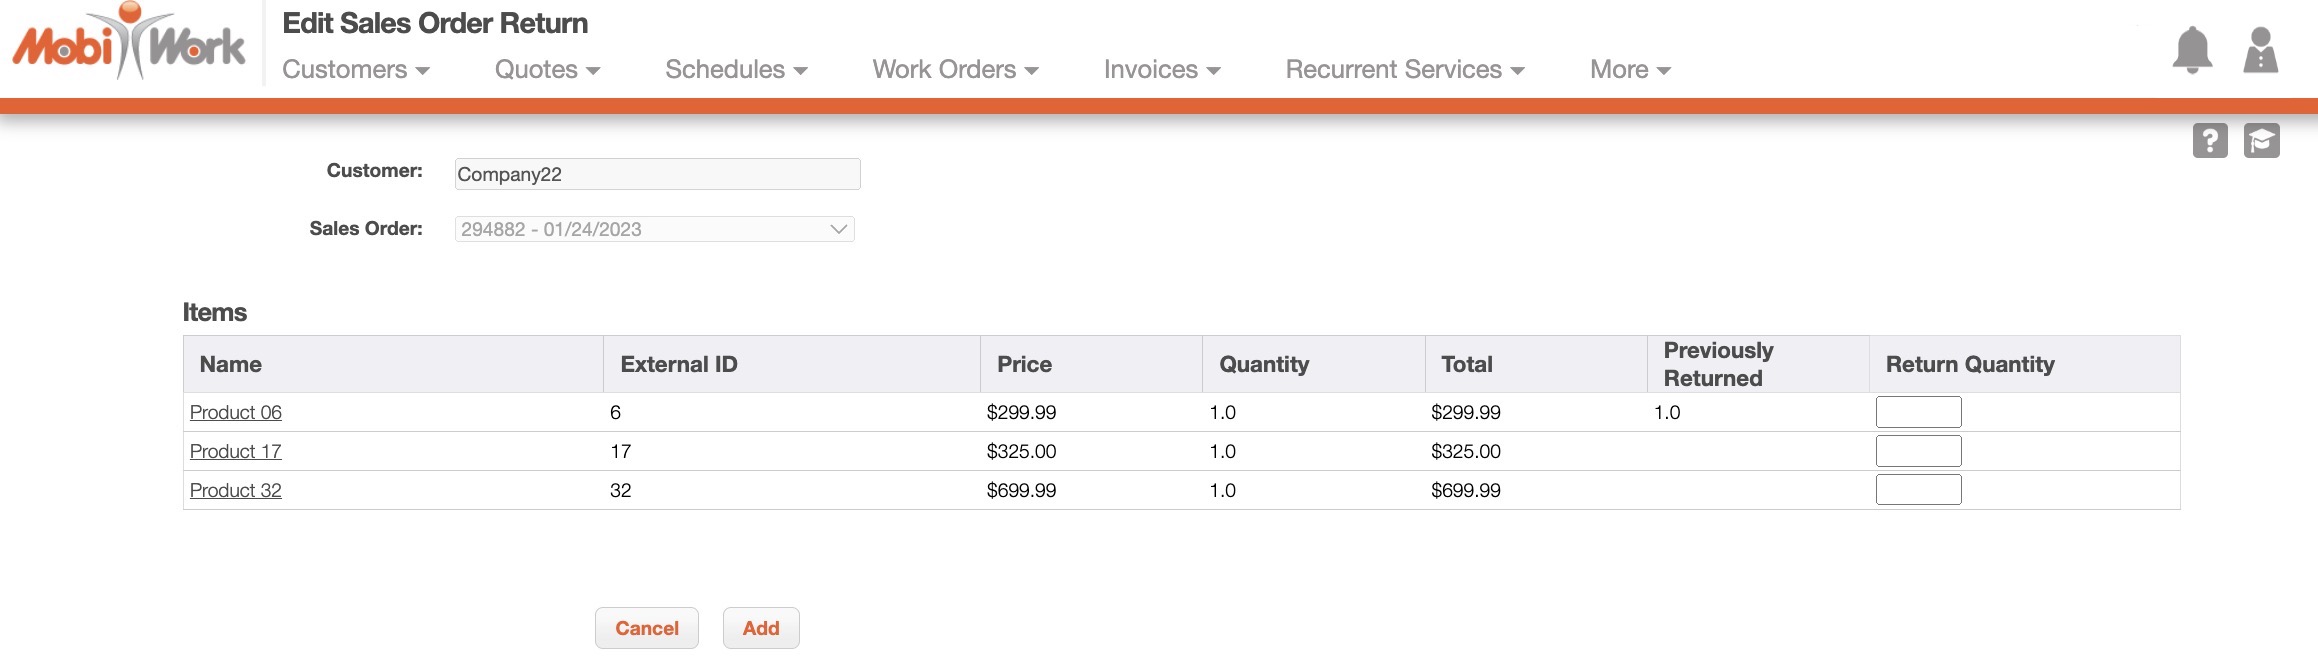Image resolution: width=2318 pixels, height=672 pixels.
Task: Open the Product 32 link
Action: click(236, 490)
